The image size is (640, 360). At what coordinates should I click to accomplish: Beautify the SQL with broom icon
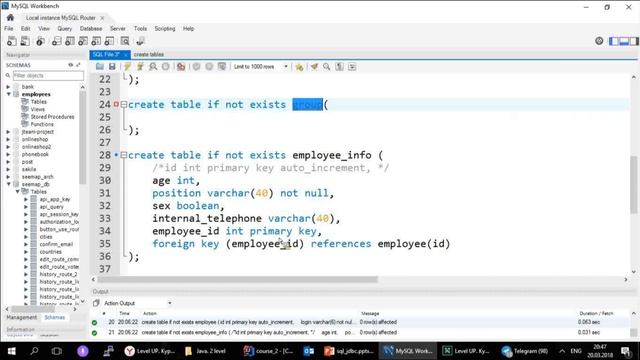click(314, 67)
